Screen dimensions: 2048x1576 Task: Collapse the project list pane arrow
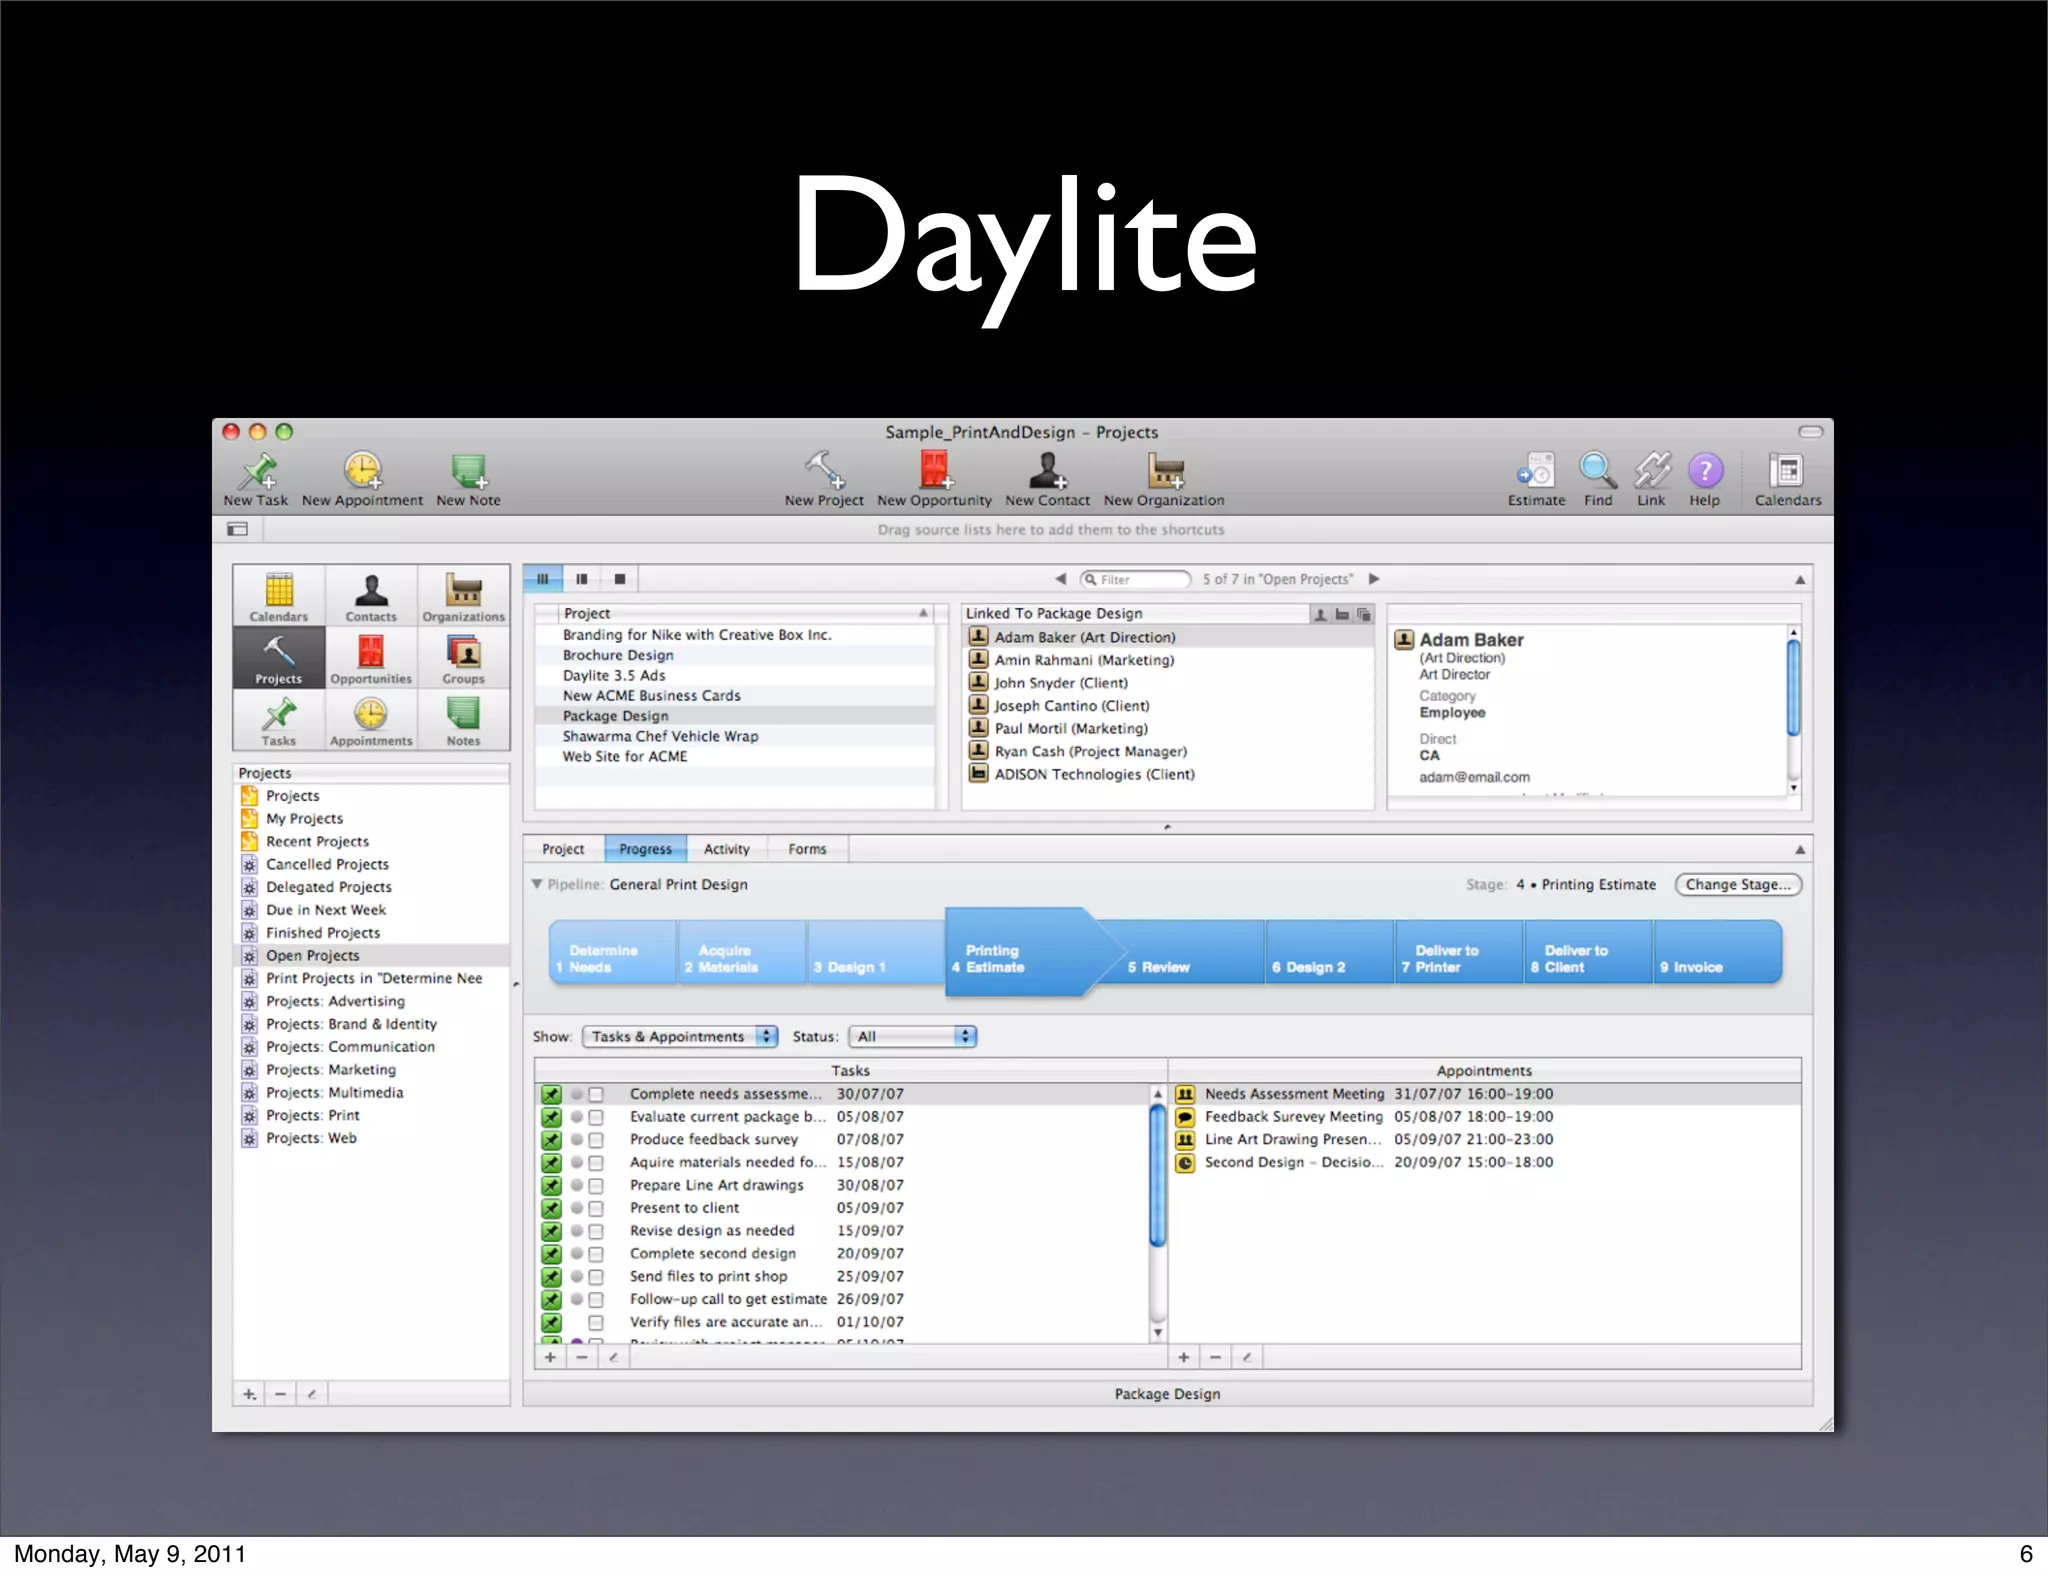[x=1800, y=580]
